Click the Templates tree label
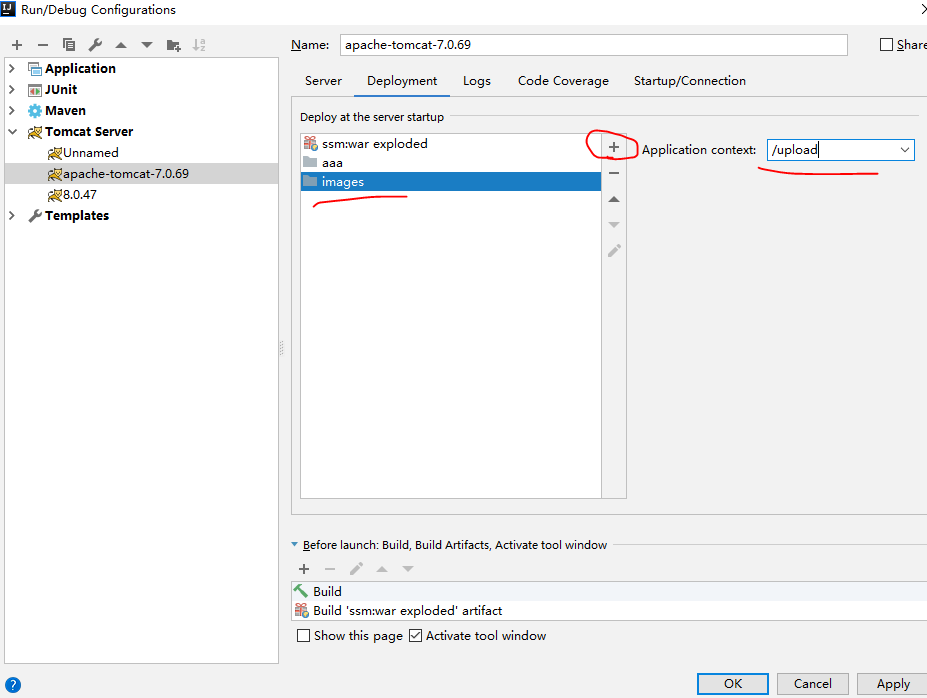927x698 pixels. (77, 216)
